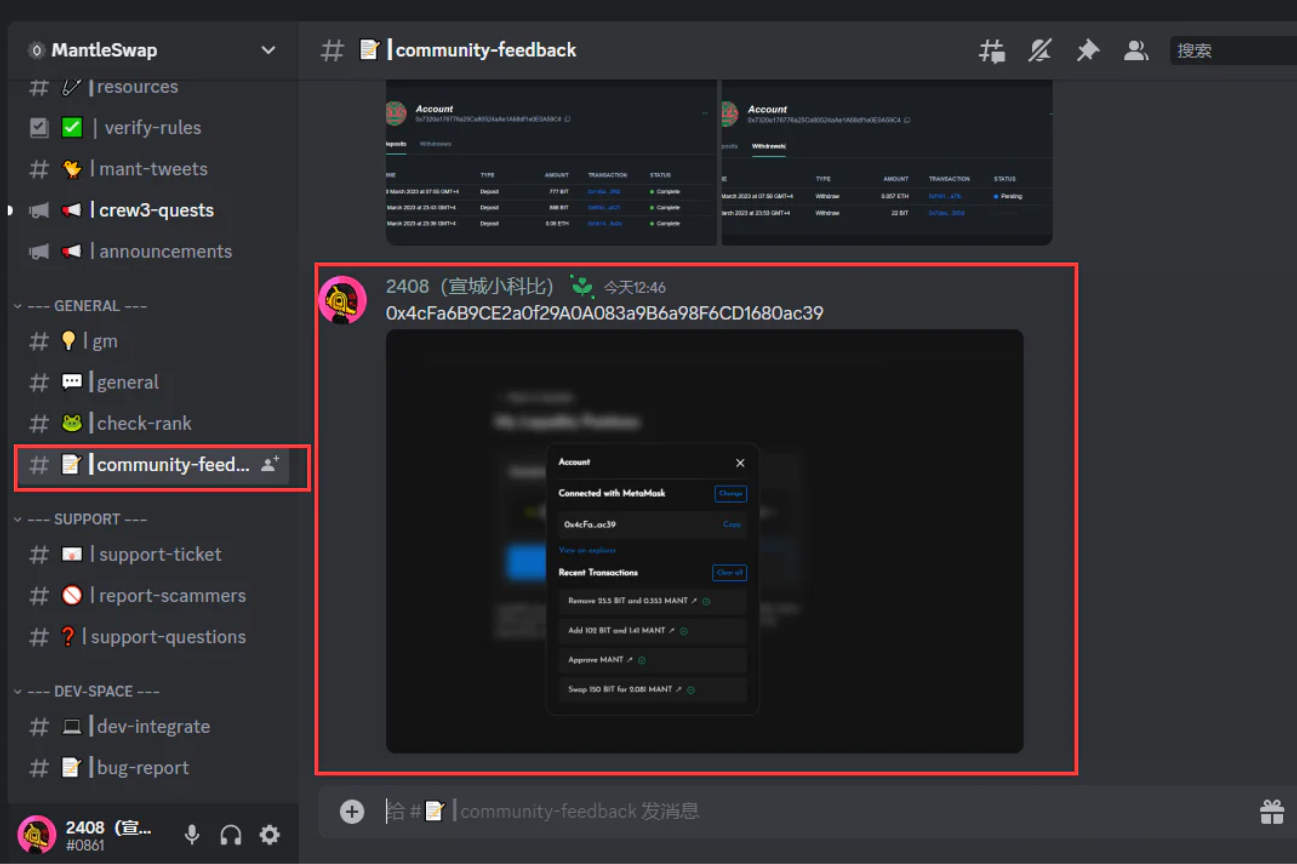Image resolution: width=1297 pixels, height=864 pixels.
Task: Click the plus attachment button in the message bar
Action: tap(352, 811)
